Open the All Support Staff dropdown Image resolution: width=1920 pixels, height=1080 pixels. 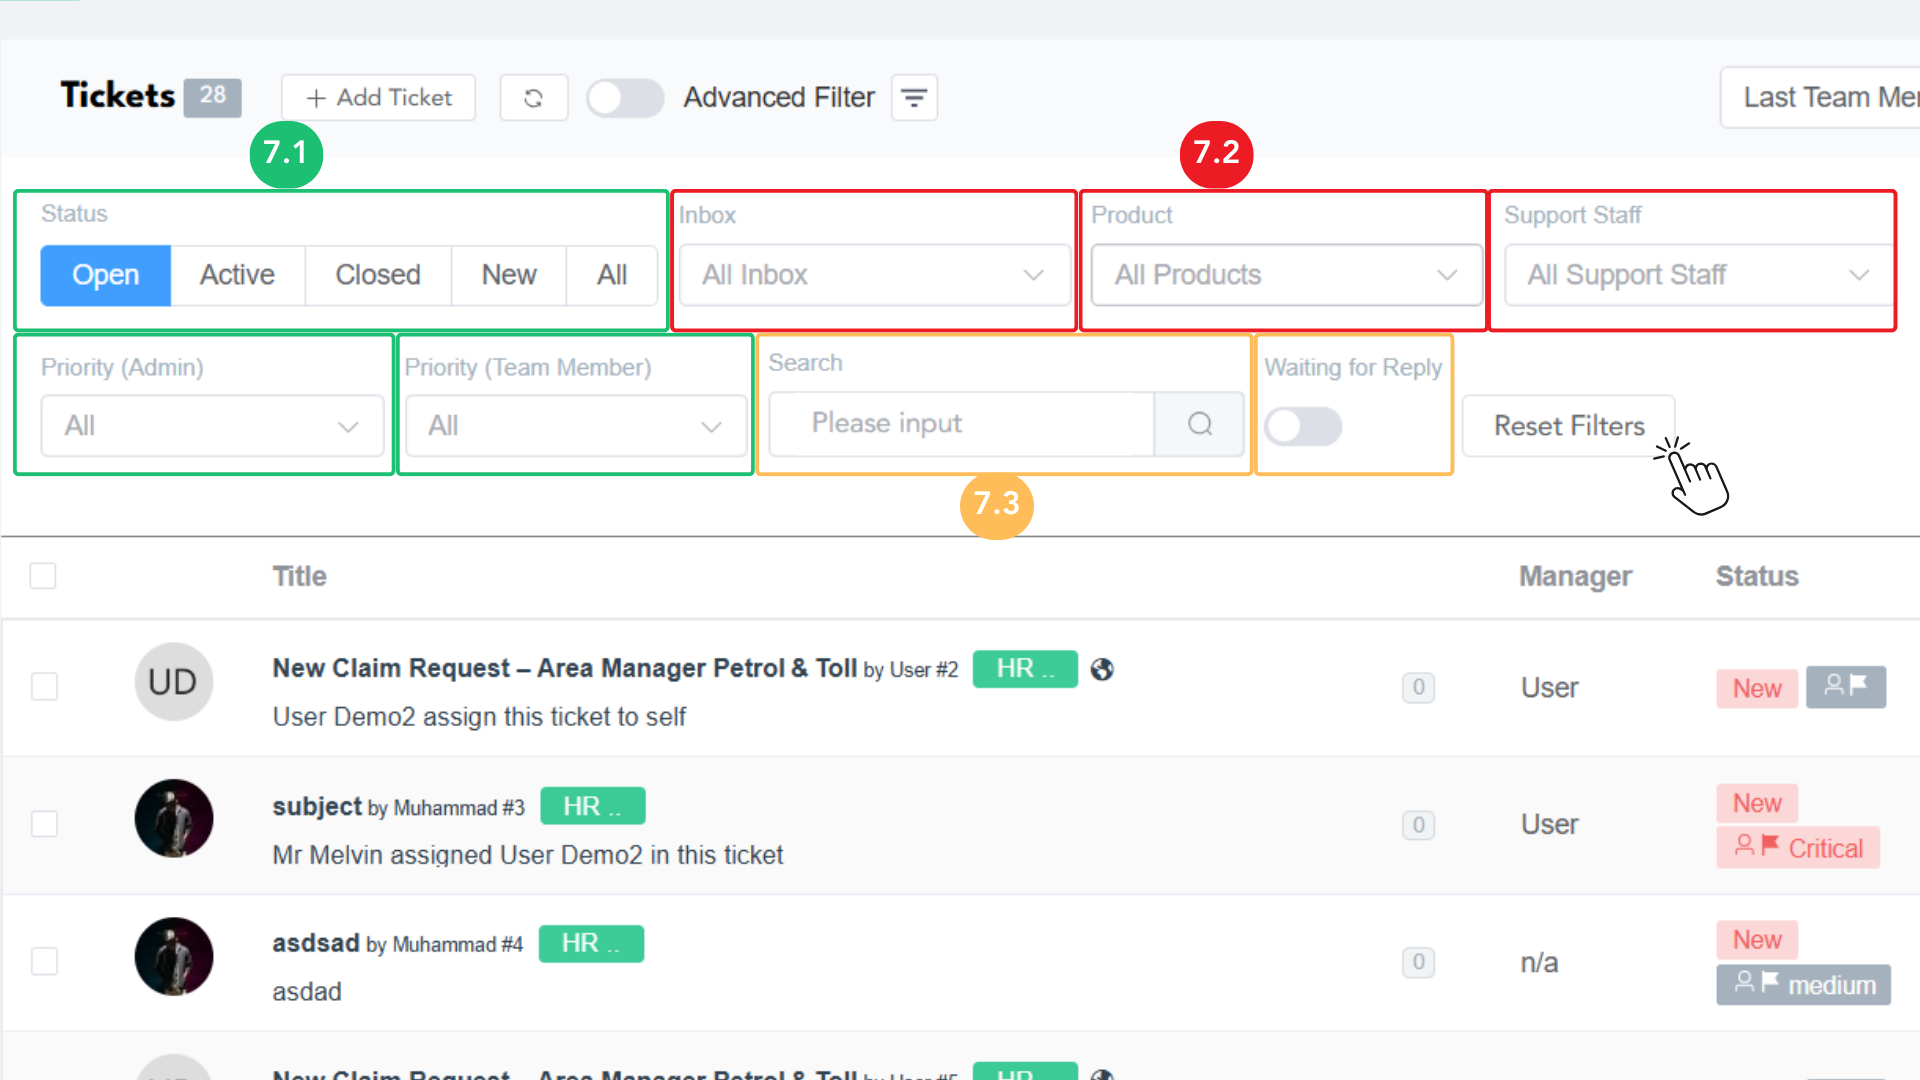1697,275
